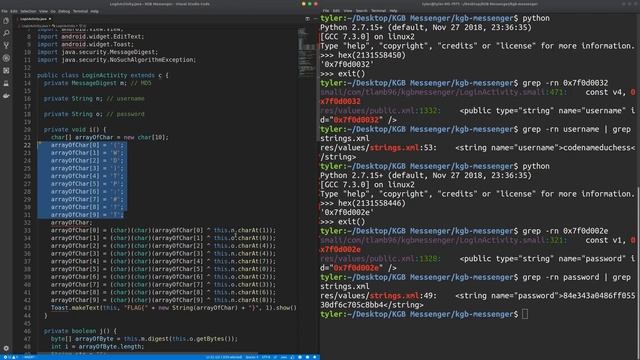Click the active terminal prompt cursor
Screen dimensions: 640x360
coord(525,314)
